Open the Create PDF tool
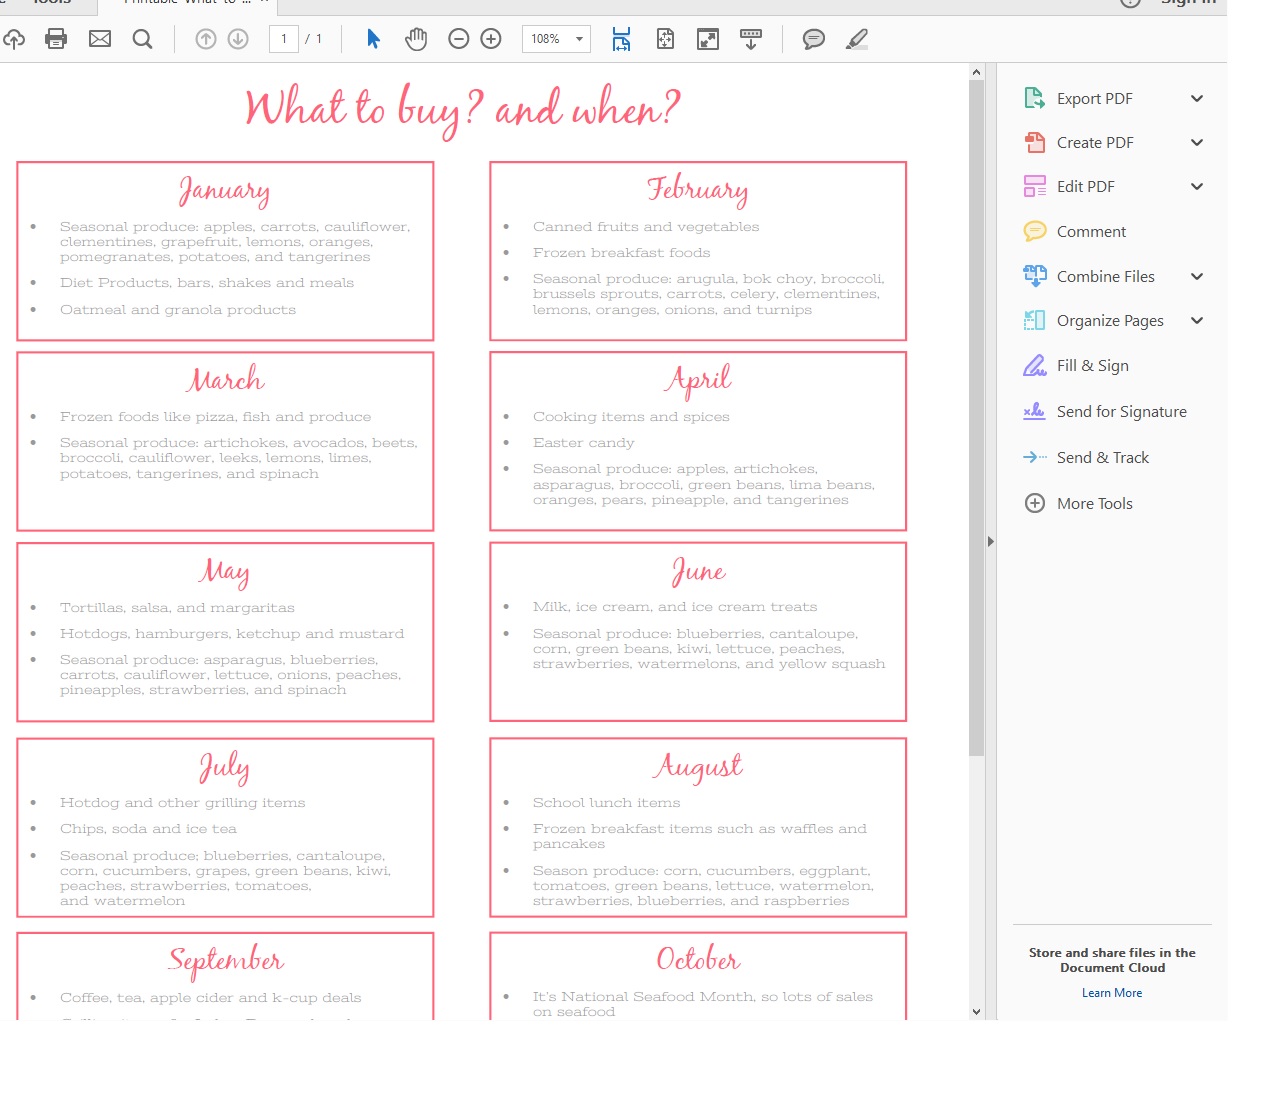The image size is (1283, 1093). click(x=1095, y=142)
